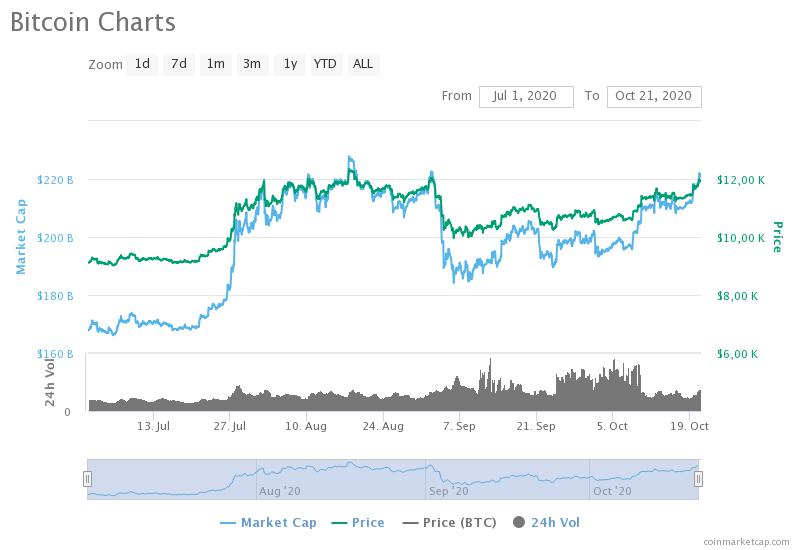The image size is (800, 550).
Task: Click Sep '20 in the navigator timeline
Action: pos(447,491)
